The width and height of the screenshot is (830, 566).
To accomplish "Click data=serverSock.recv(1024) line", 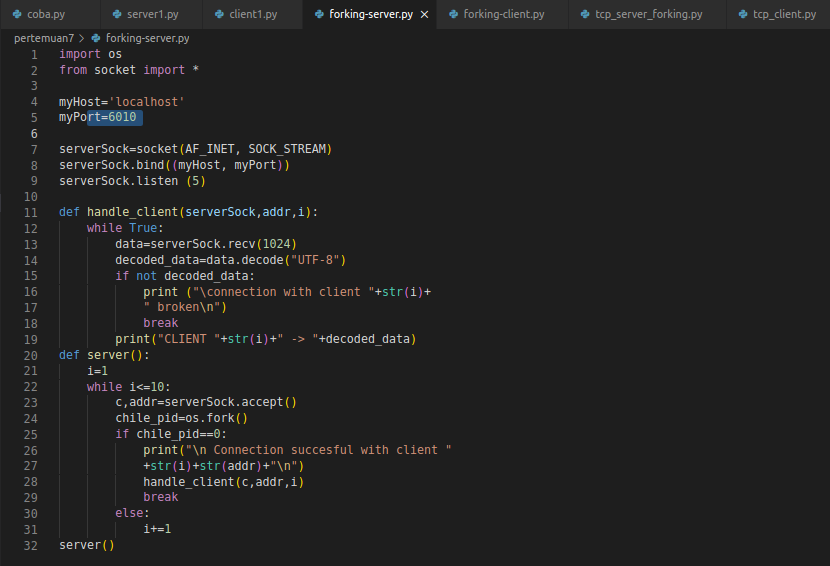I will pos(206,244).
